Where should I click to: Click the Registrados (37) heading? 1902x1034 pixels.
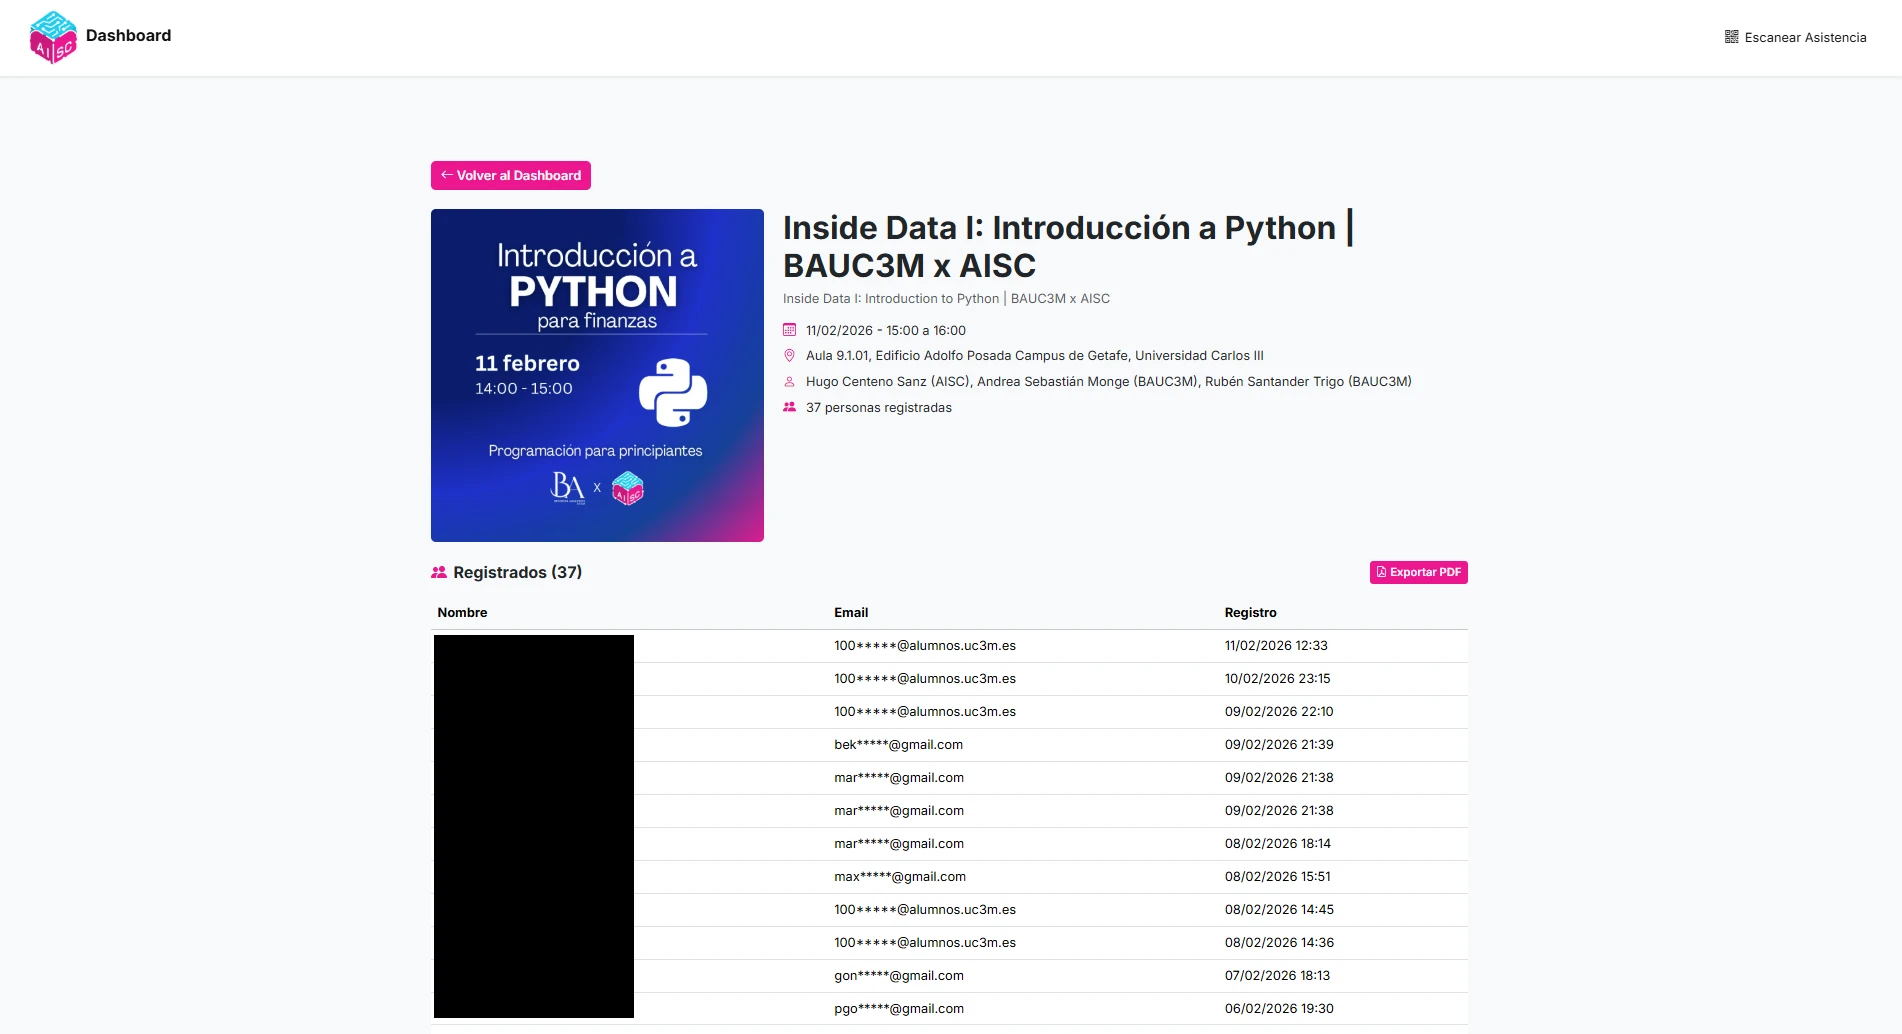517,572
